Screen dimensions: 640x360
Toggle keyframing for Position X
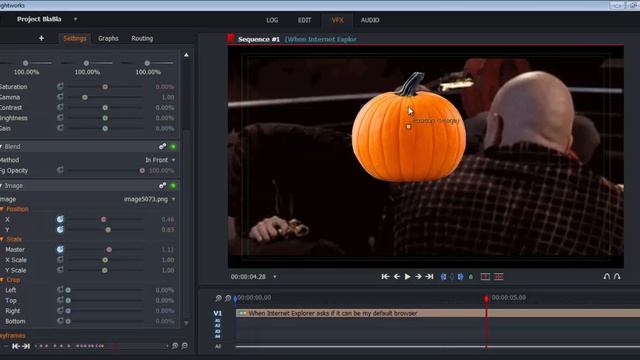[60, 219]
